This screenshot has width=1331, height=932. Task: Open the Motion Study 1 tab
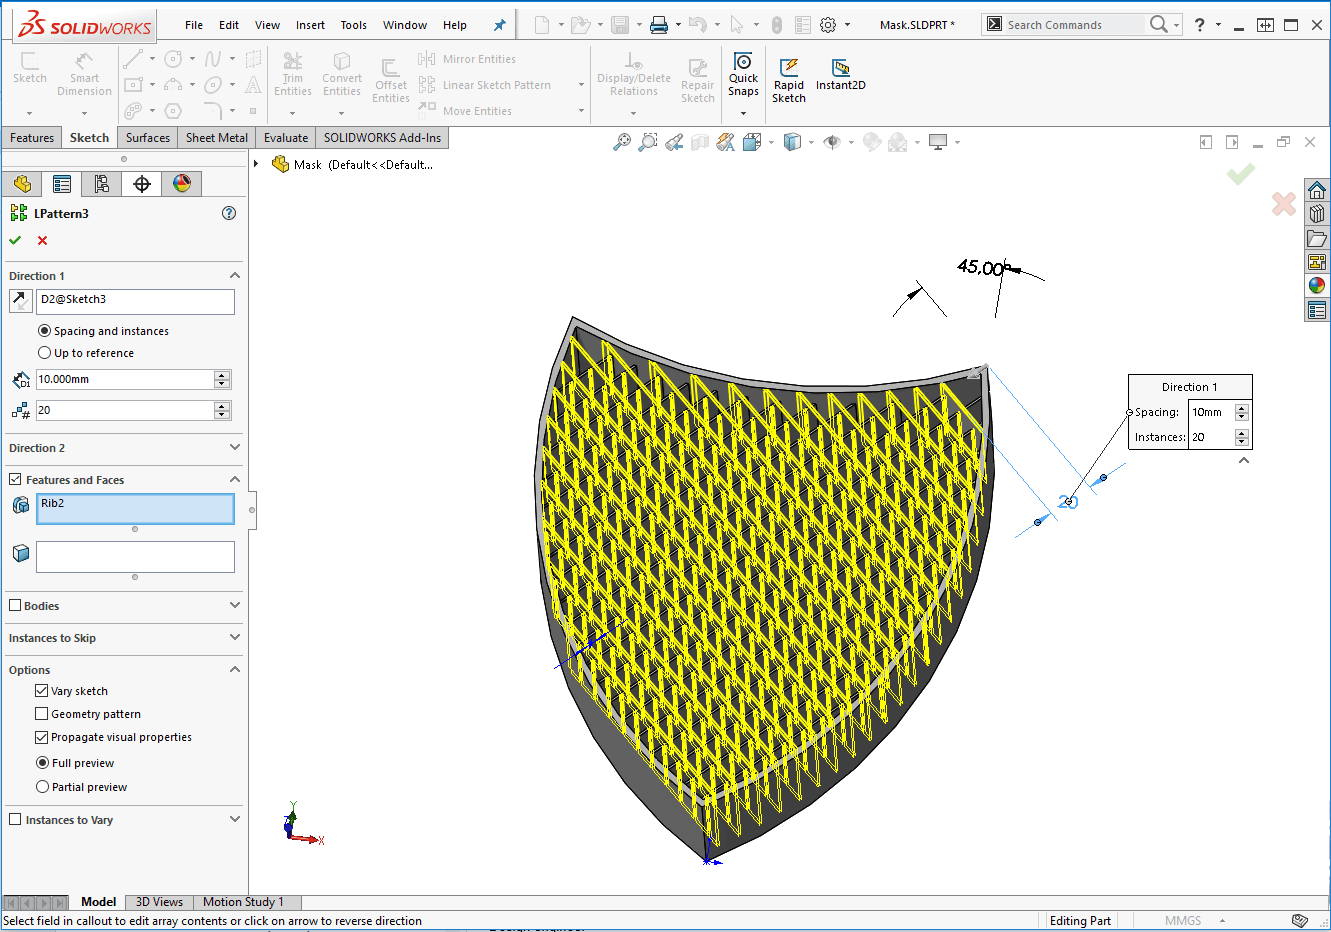coord(243,902)
